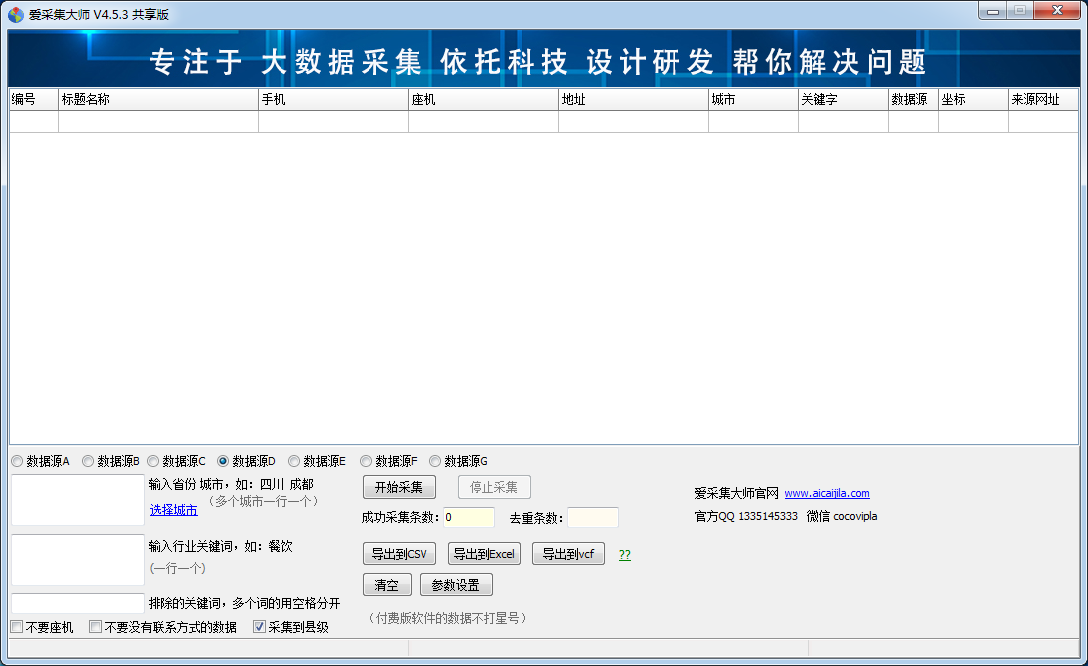
Task: Export results with 导出到CSV
Action: pos(398,553)
